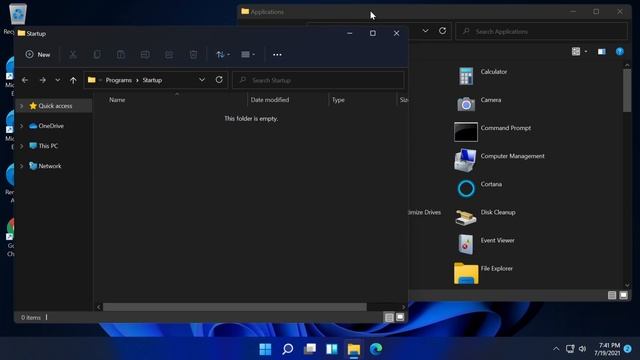The image size is (640, 360).
Task: Click the vertical scrollbar in Applications window
Action: (627, 91)
